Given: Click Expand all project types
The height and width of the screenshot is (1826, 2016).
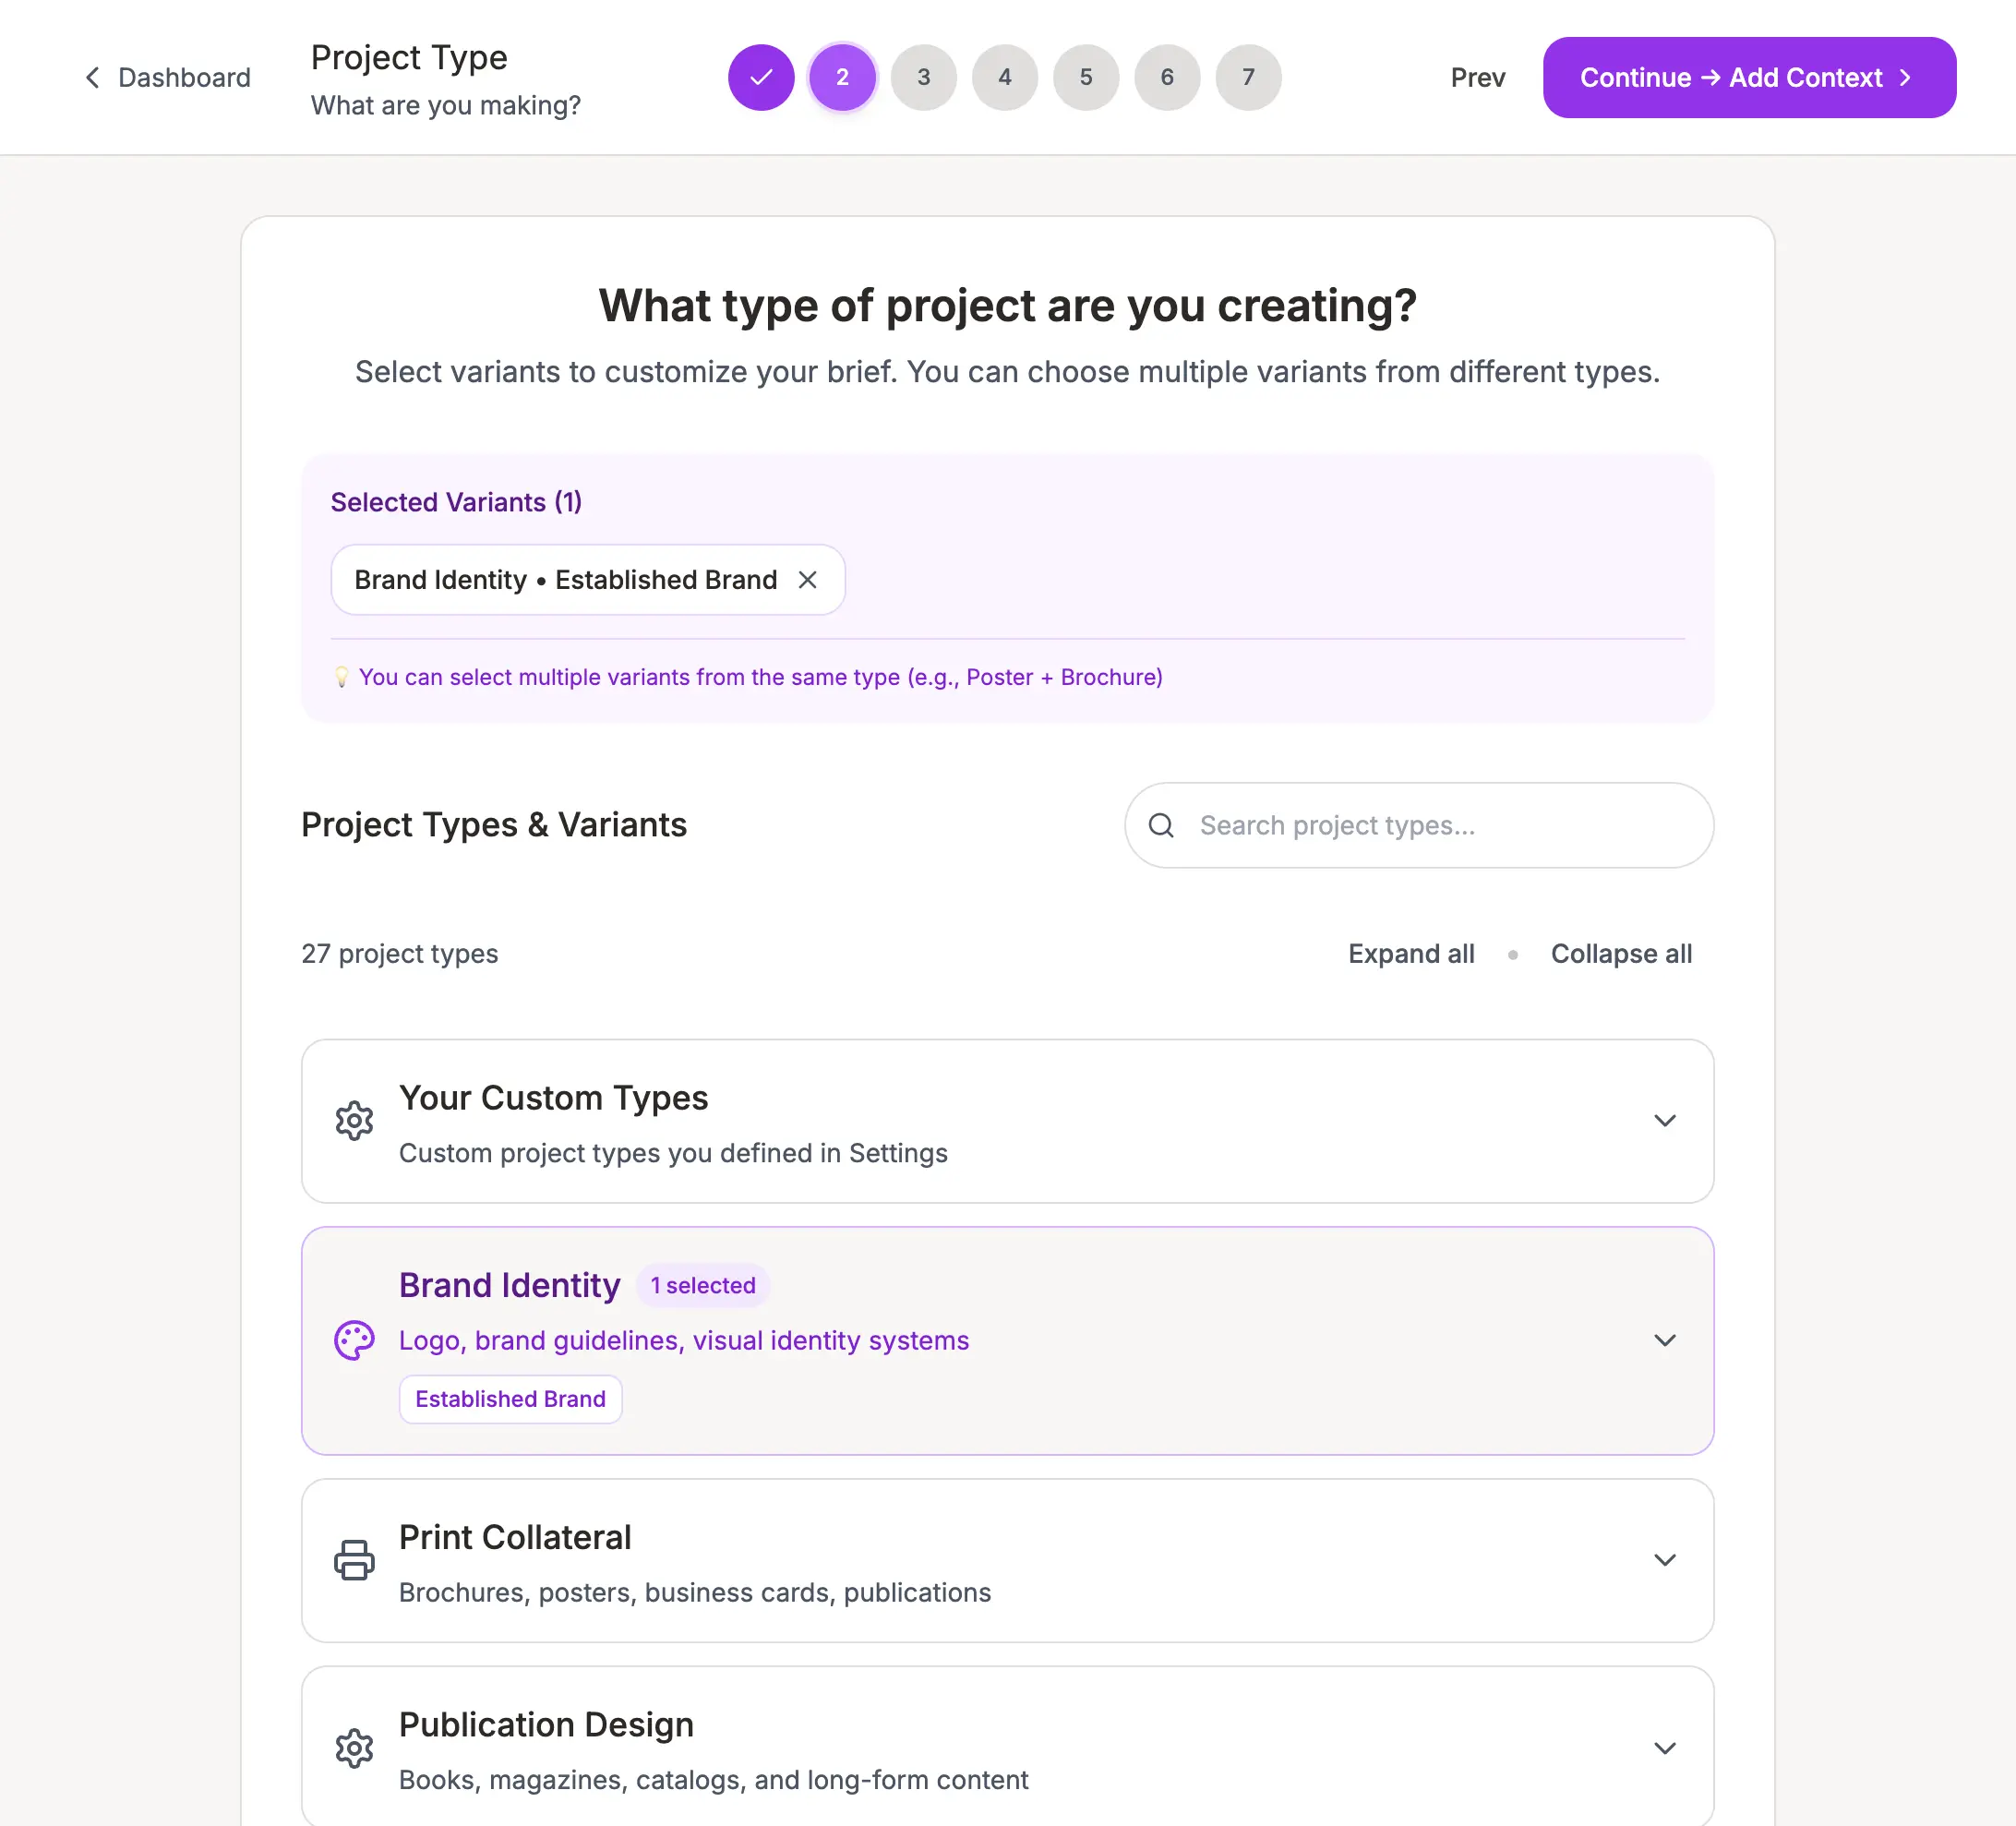Looking at the screenshot, I should coord(1411,953).
